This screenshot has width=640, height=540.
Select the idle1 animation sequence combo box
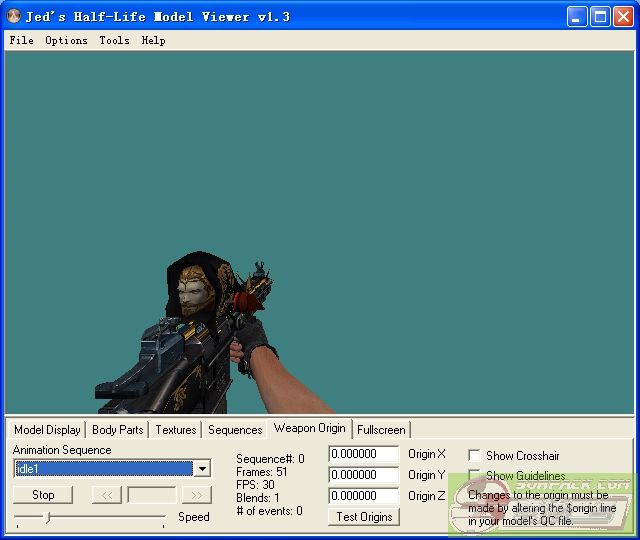(103, 469)
